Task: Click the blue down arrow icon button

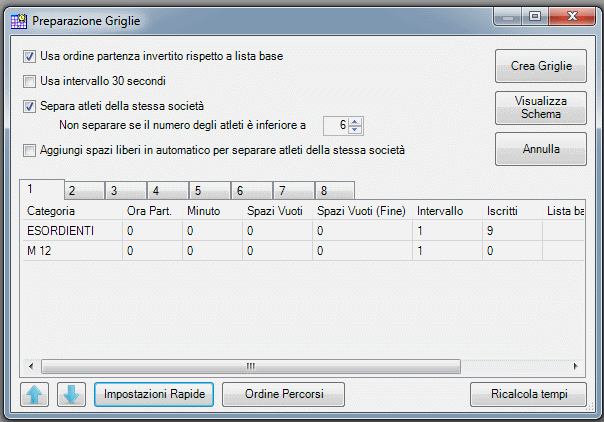Action: coord(71,394)
